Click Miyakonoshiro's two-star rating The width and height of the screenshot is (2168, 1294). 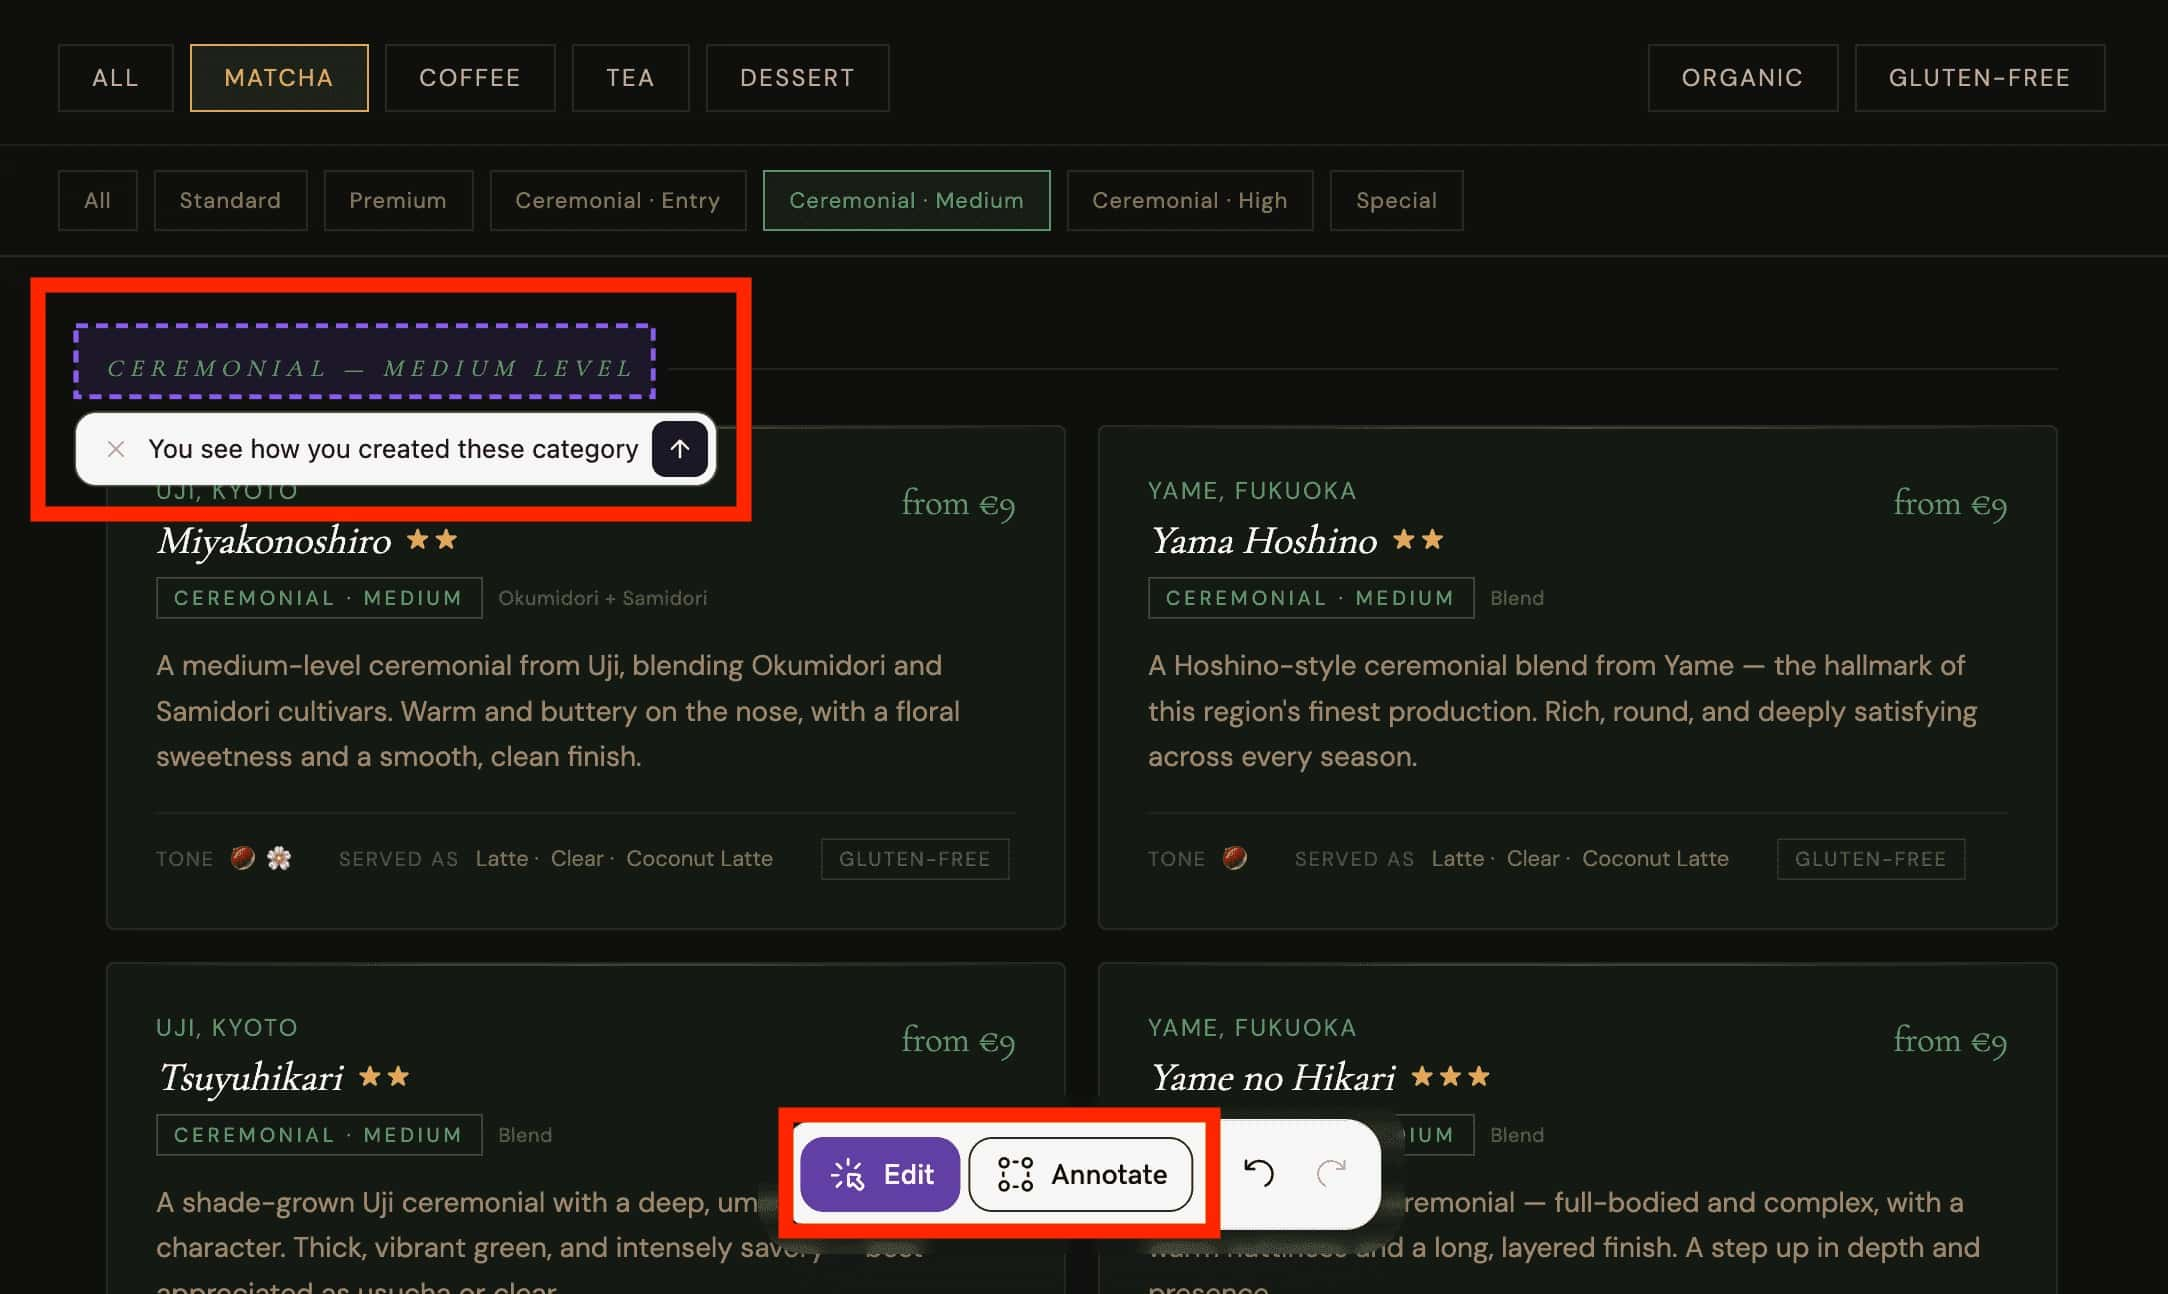(432, 540)
